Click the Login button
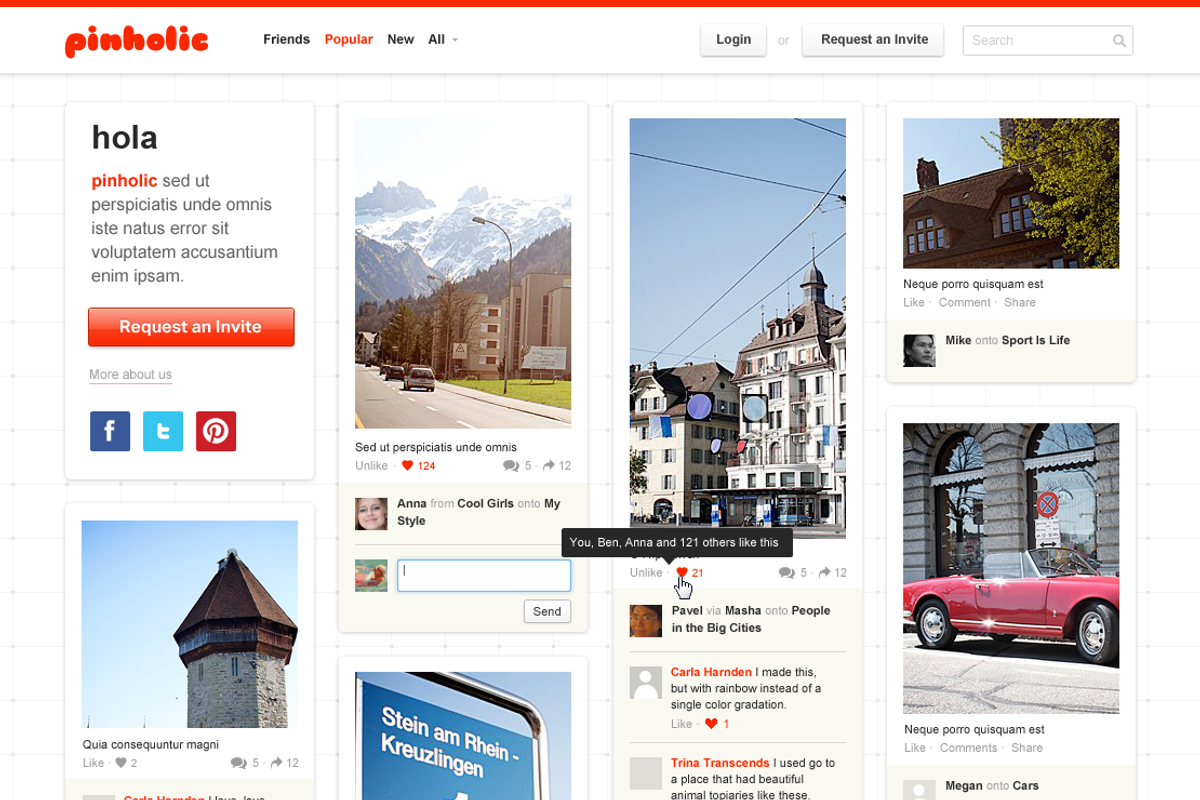This screenshot has height=800, width=1200. pyautogui.click(x=733, y=40)
